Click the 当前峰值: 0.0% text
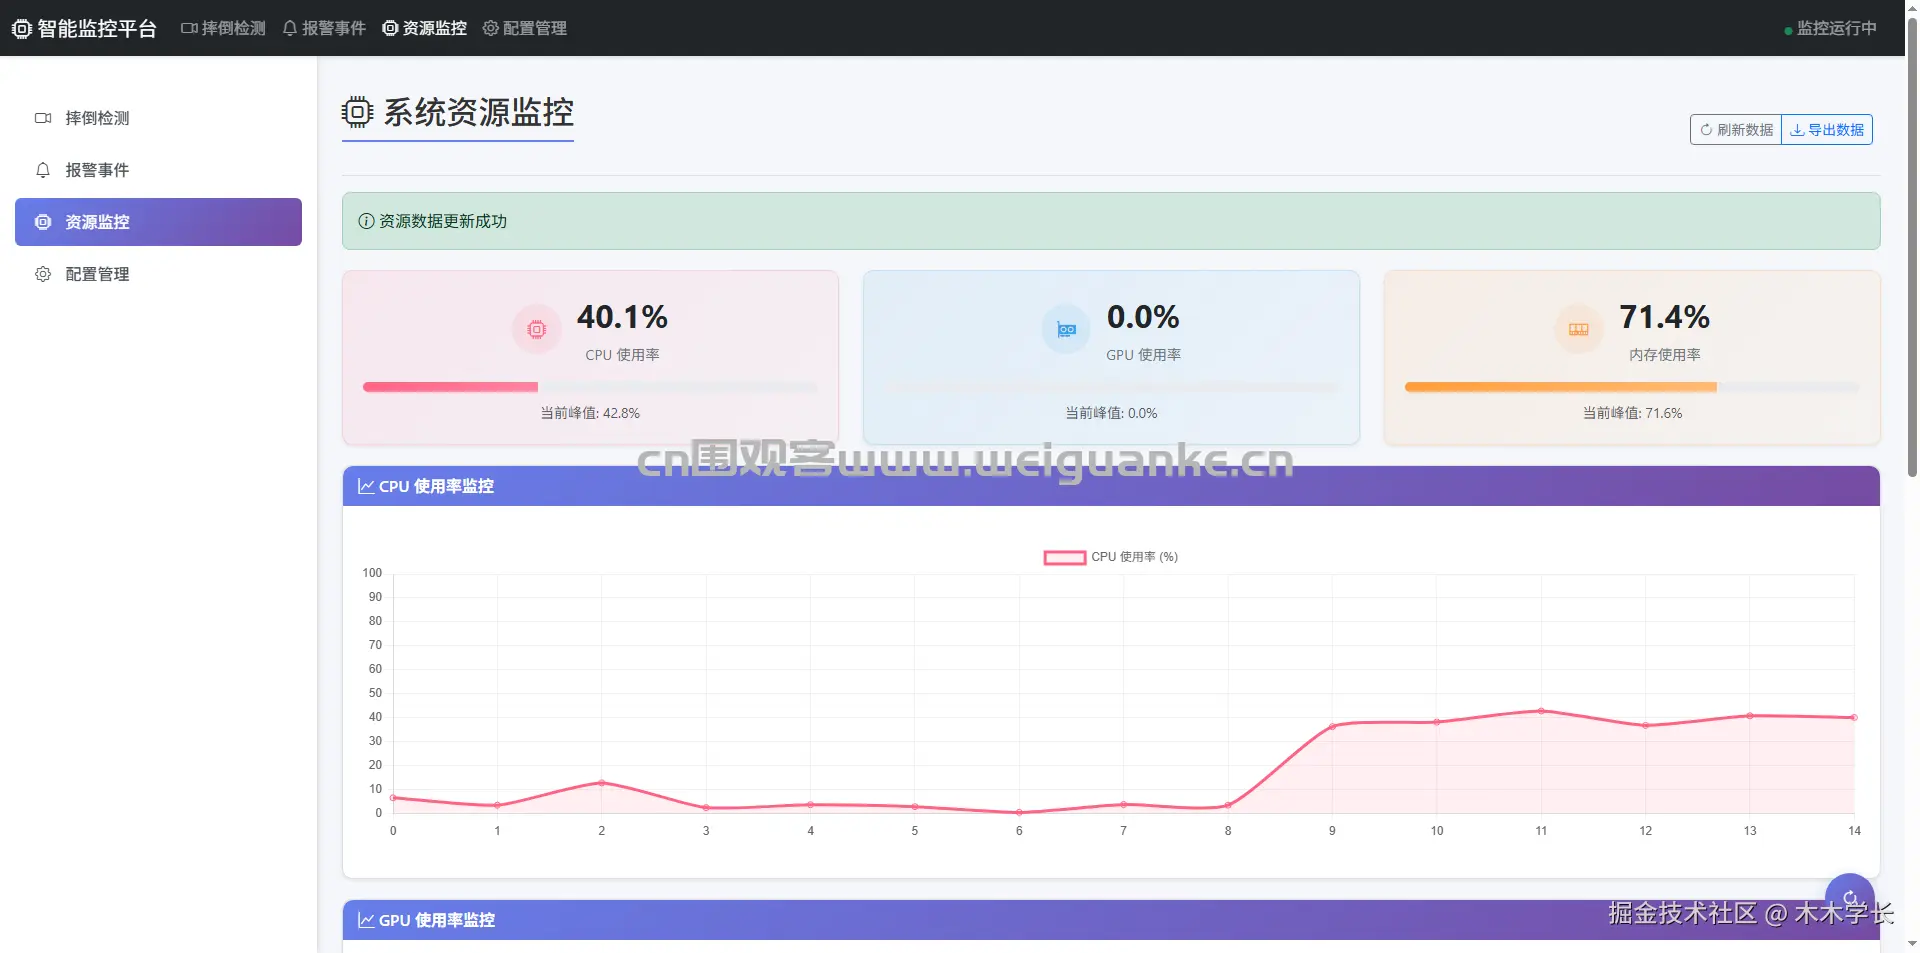 (1111, 413)
